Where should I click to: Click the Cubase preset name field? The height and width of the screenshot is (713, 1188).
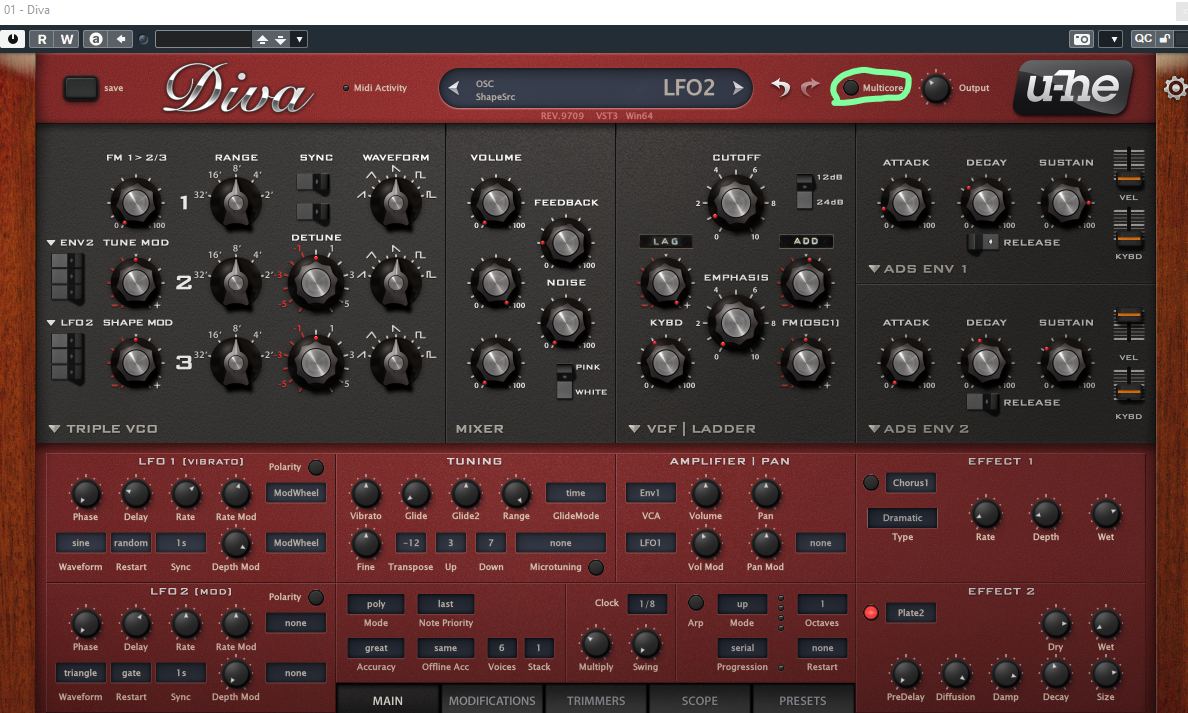point(203,39)
